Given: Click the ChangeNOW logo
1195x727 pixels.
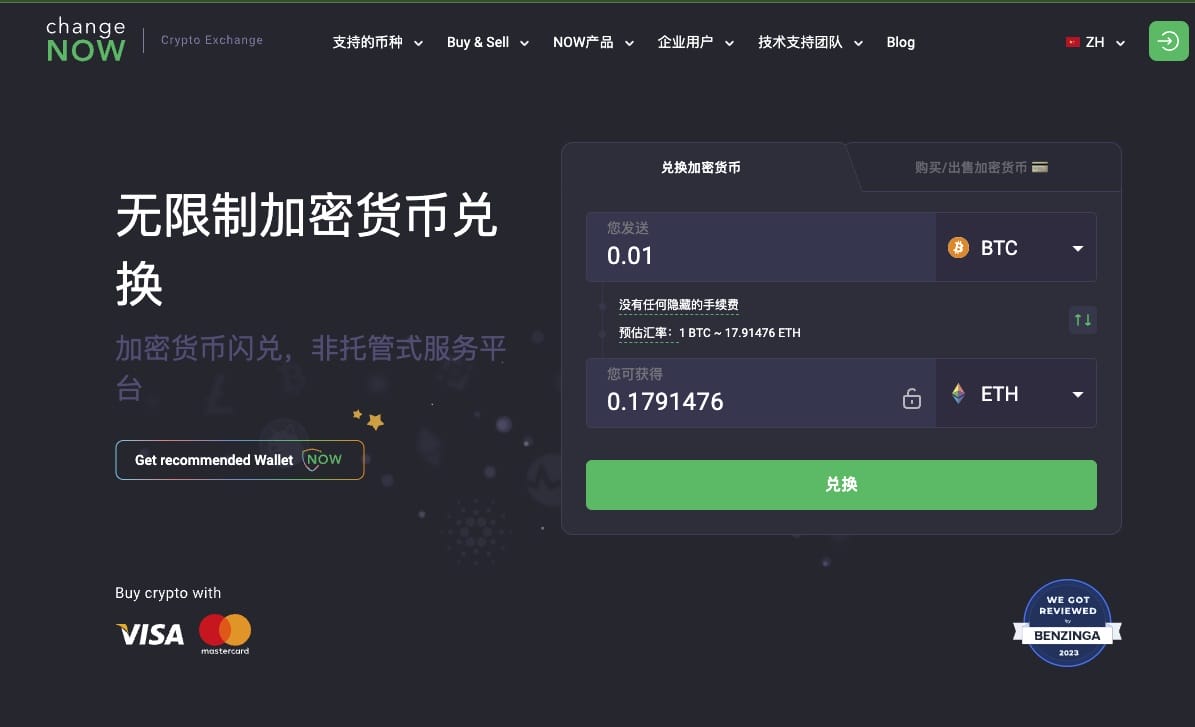Looking at the screenshot, I should pos(85,40).
